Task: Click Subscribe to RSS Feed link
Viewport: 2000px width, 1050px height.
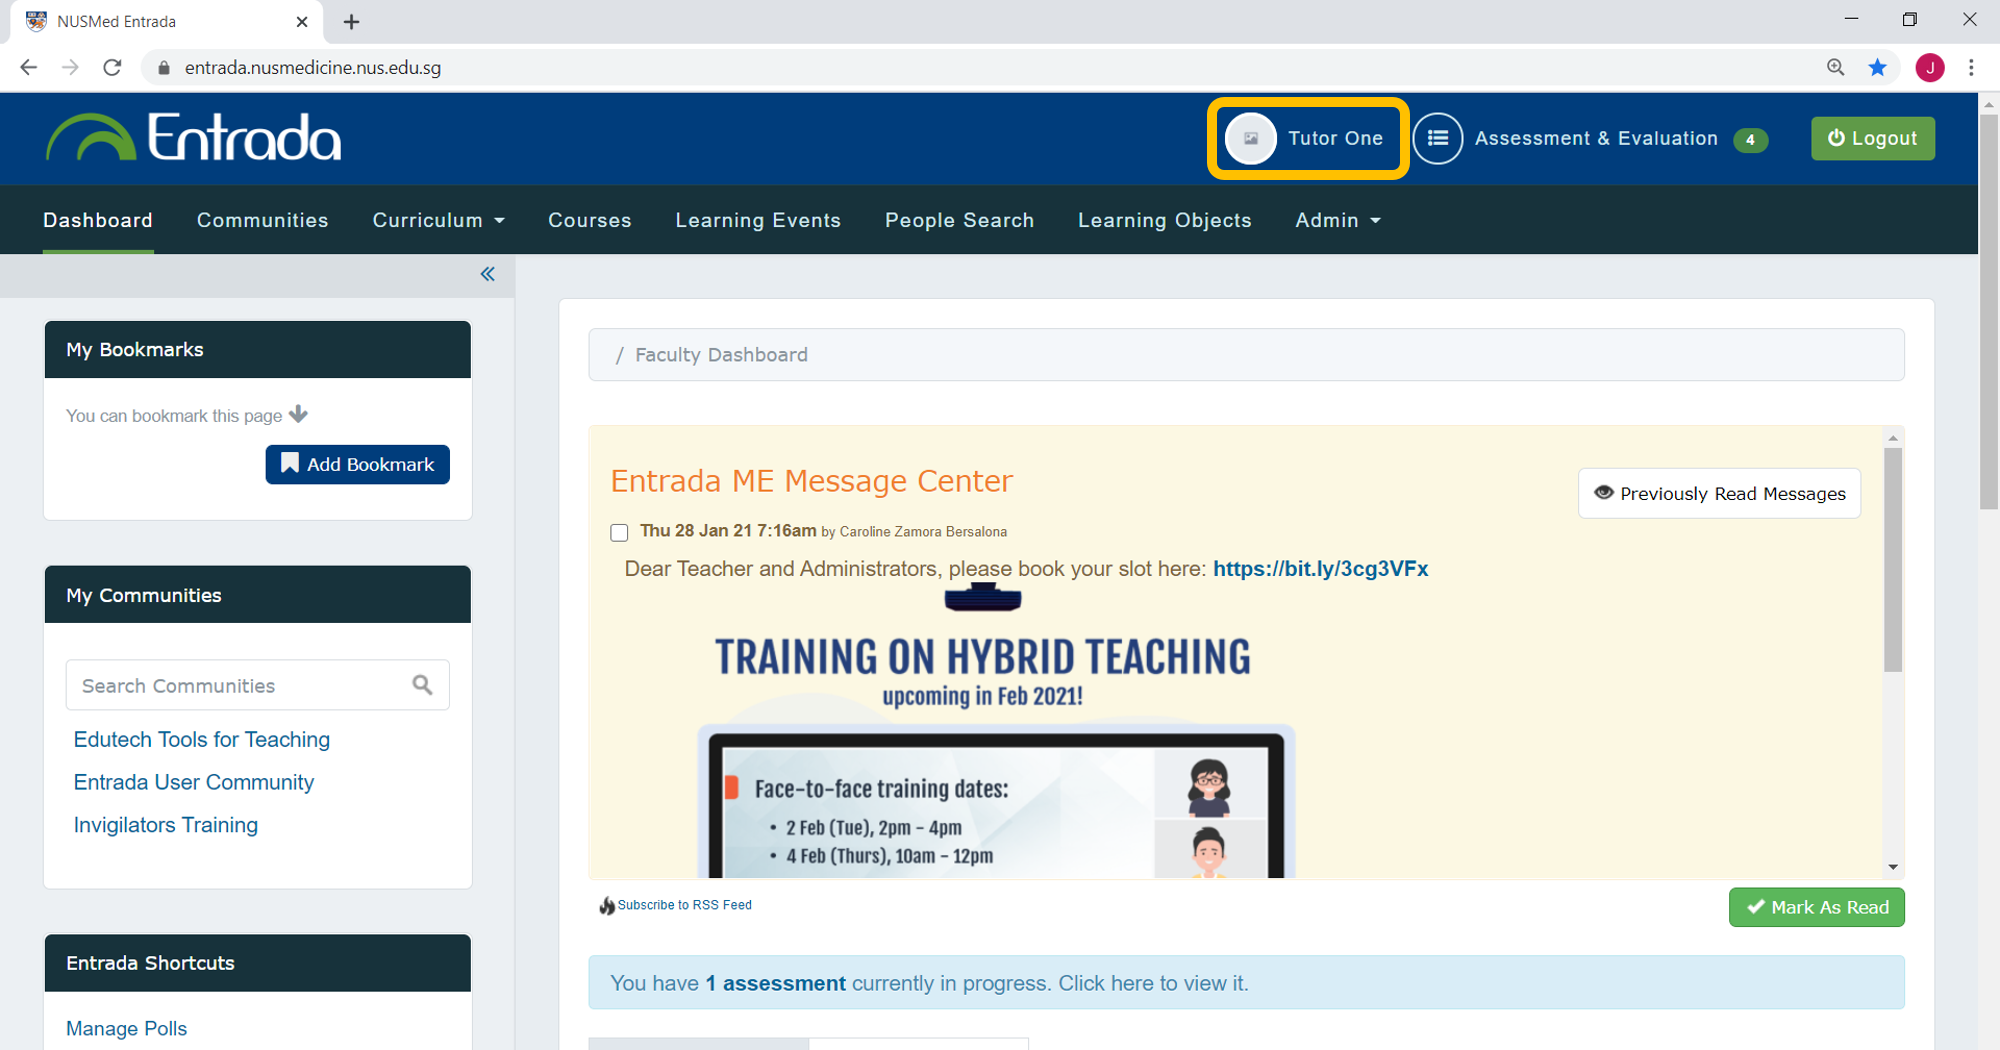Action: coord(684,905)
